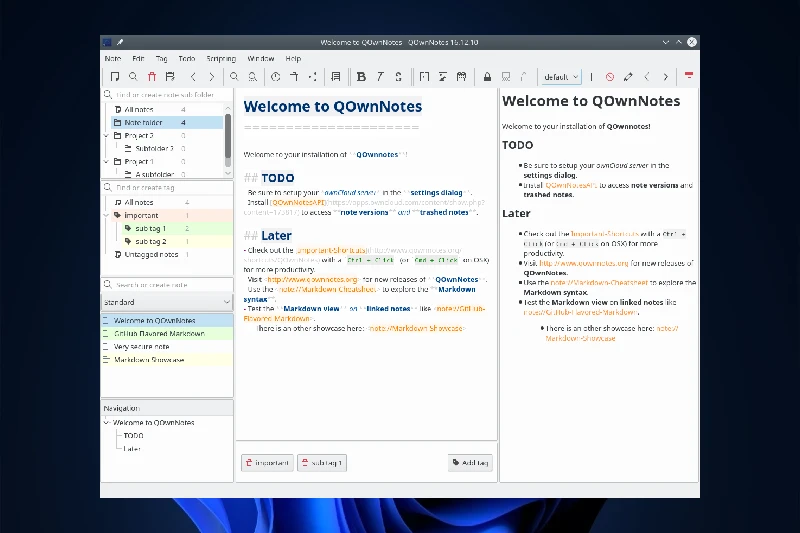Click the Insert link toolbar icon
800x533 pixels.
tap(424, 77)
